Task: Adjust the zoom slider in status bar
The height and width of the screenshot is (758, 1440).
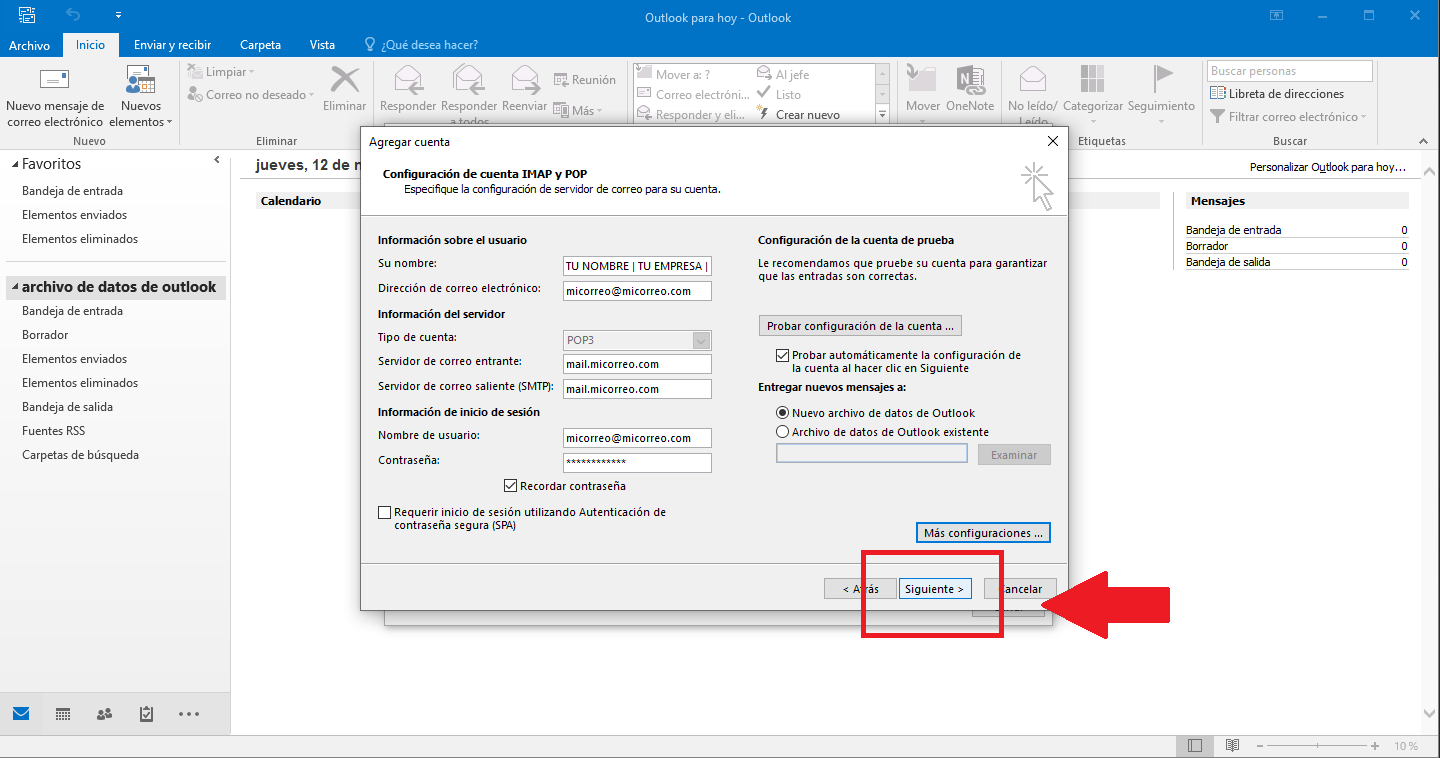Action: pos(1319,746)
